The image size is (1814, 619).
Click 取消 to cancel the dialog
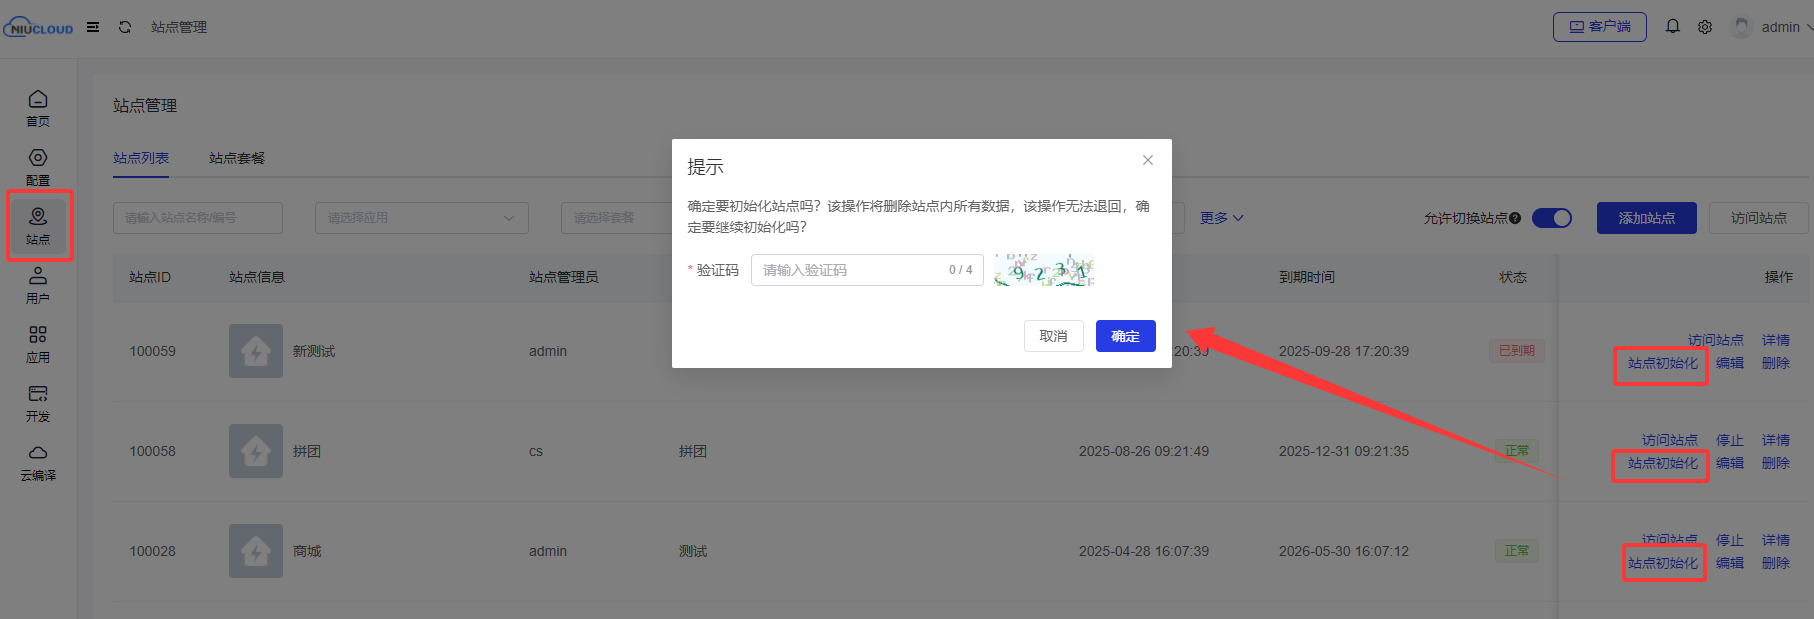coord(1053,336)
